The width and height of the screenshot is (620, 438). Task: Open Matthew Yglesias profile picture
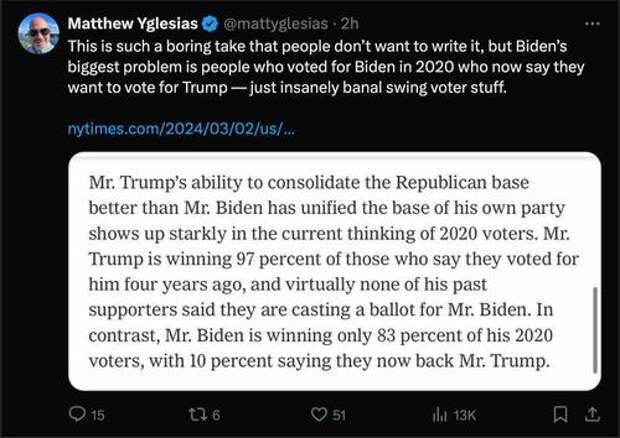tap(38, 33)
